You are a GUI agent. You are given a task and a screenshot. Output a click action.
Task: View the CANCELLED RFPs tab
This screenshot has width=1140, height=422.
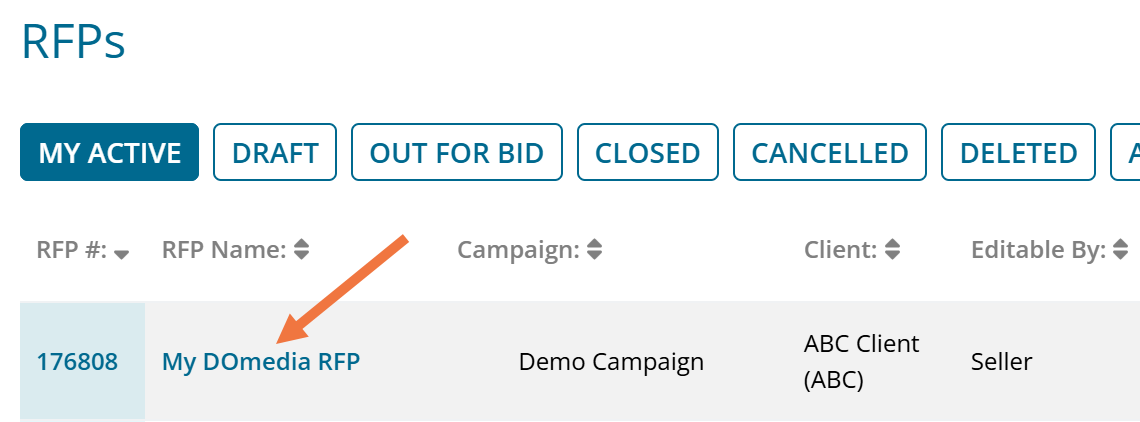click(830, 153)
